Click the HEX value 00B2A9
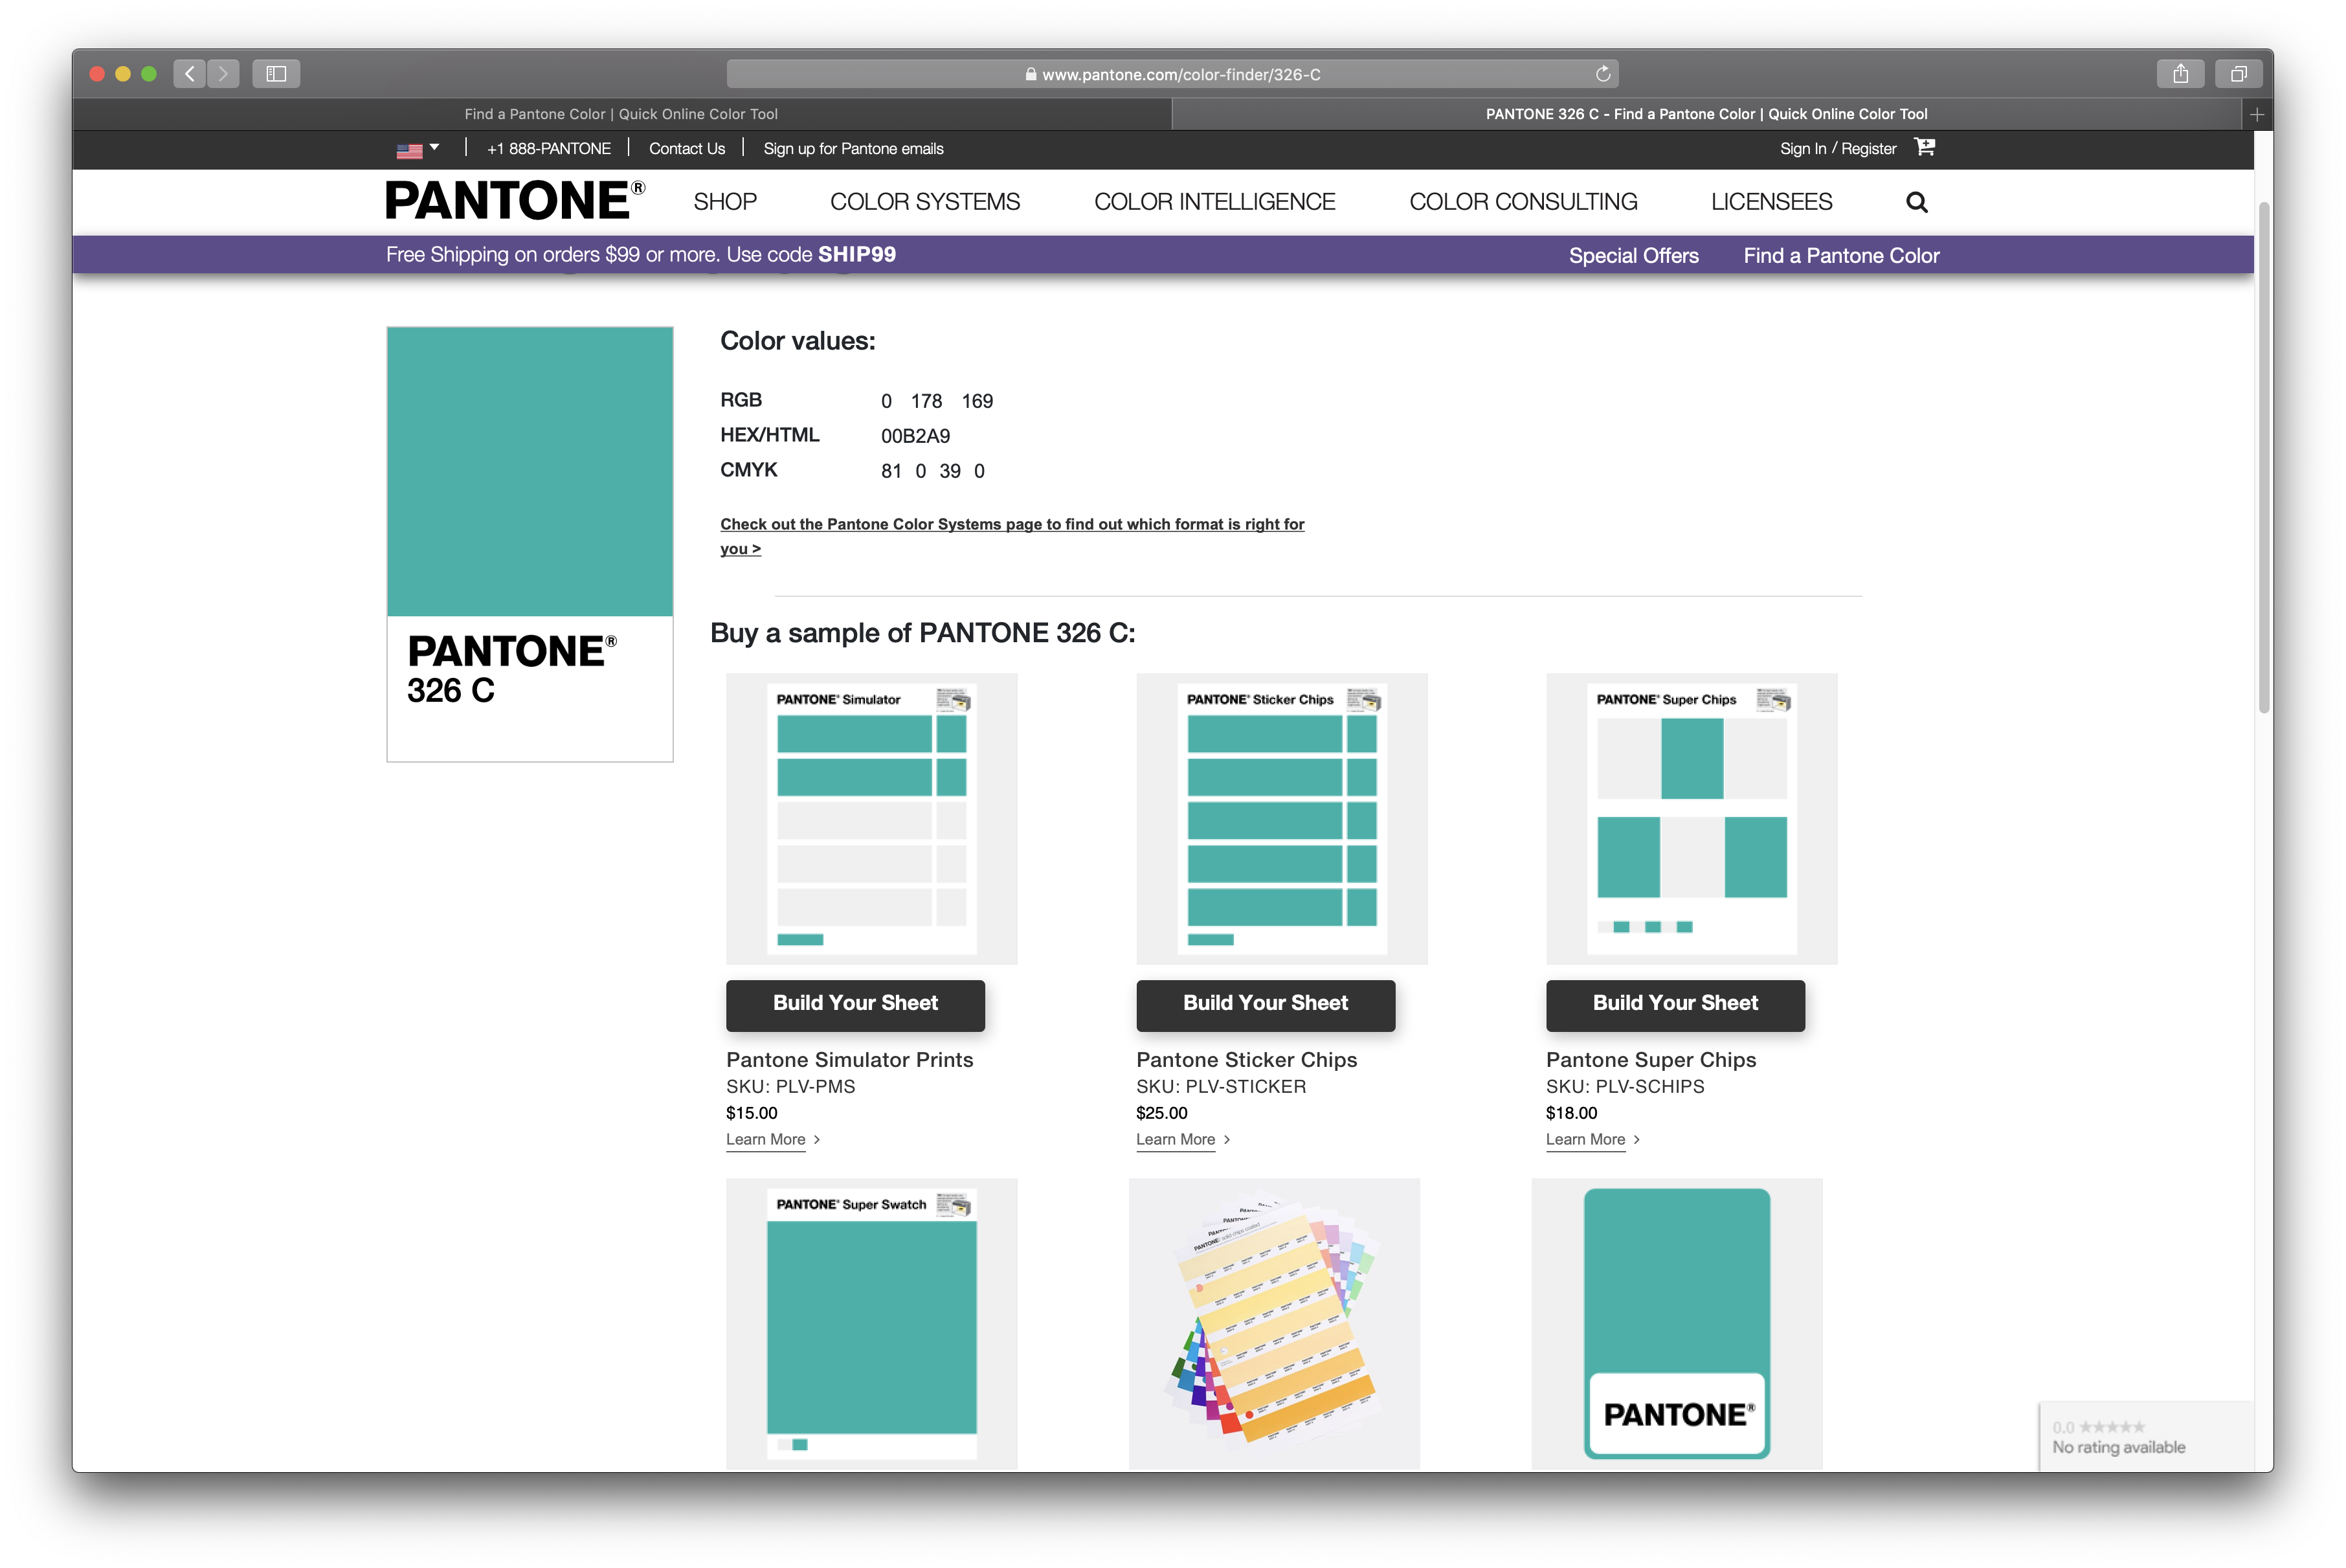Screen dimensions: 2346x1568 pos(915,436)
